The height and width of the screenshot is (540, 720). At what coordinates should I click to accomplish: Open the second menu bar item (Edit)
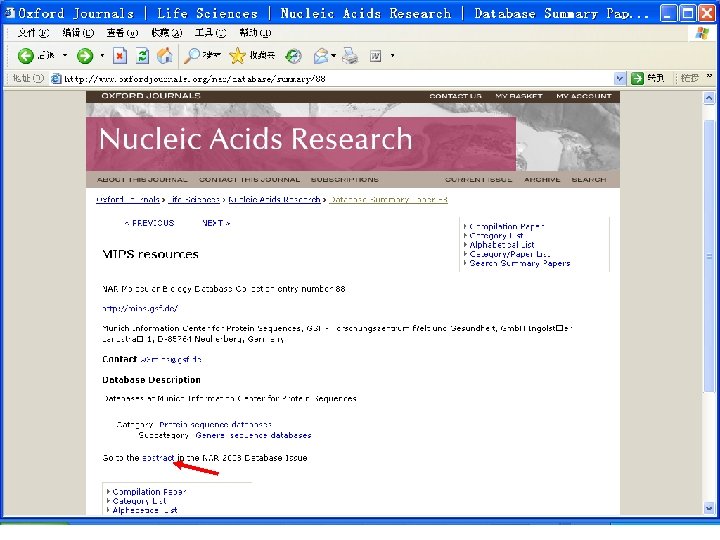pyautogui.click(x=78, y=33)
